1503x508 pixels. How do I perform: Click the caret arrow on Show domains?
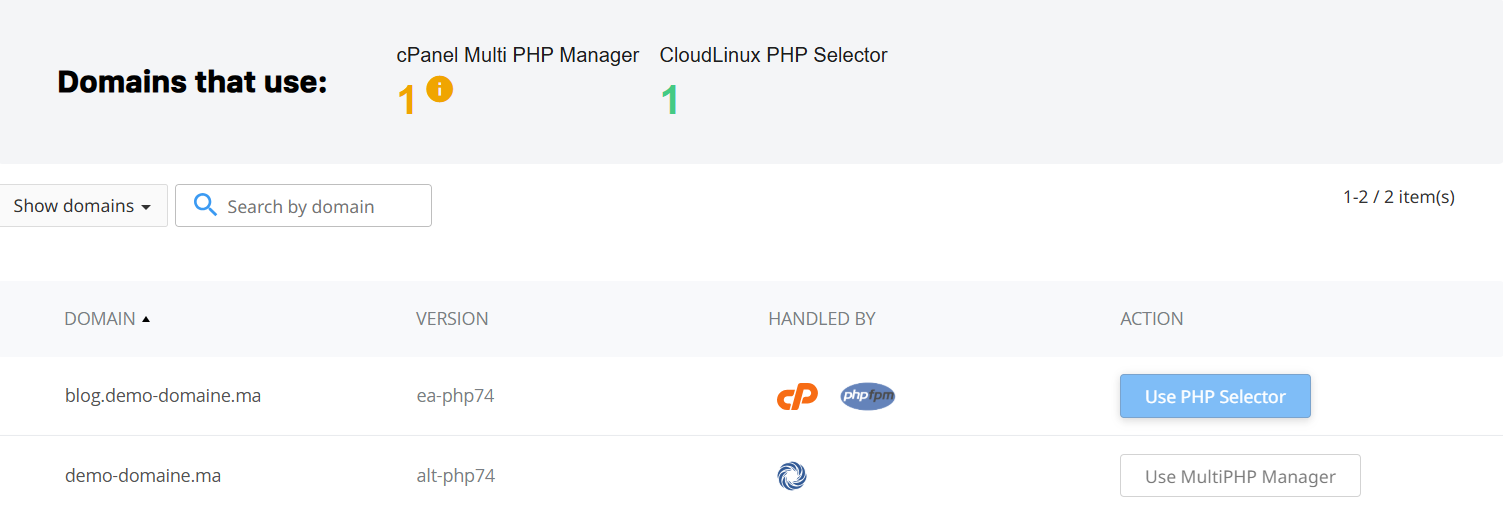coord(146,207)
